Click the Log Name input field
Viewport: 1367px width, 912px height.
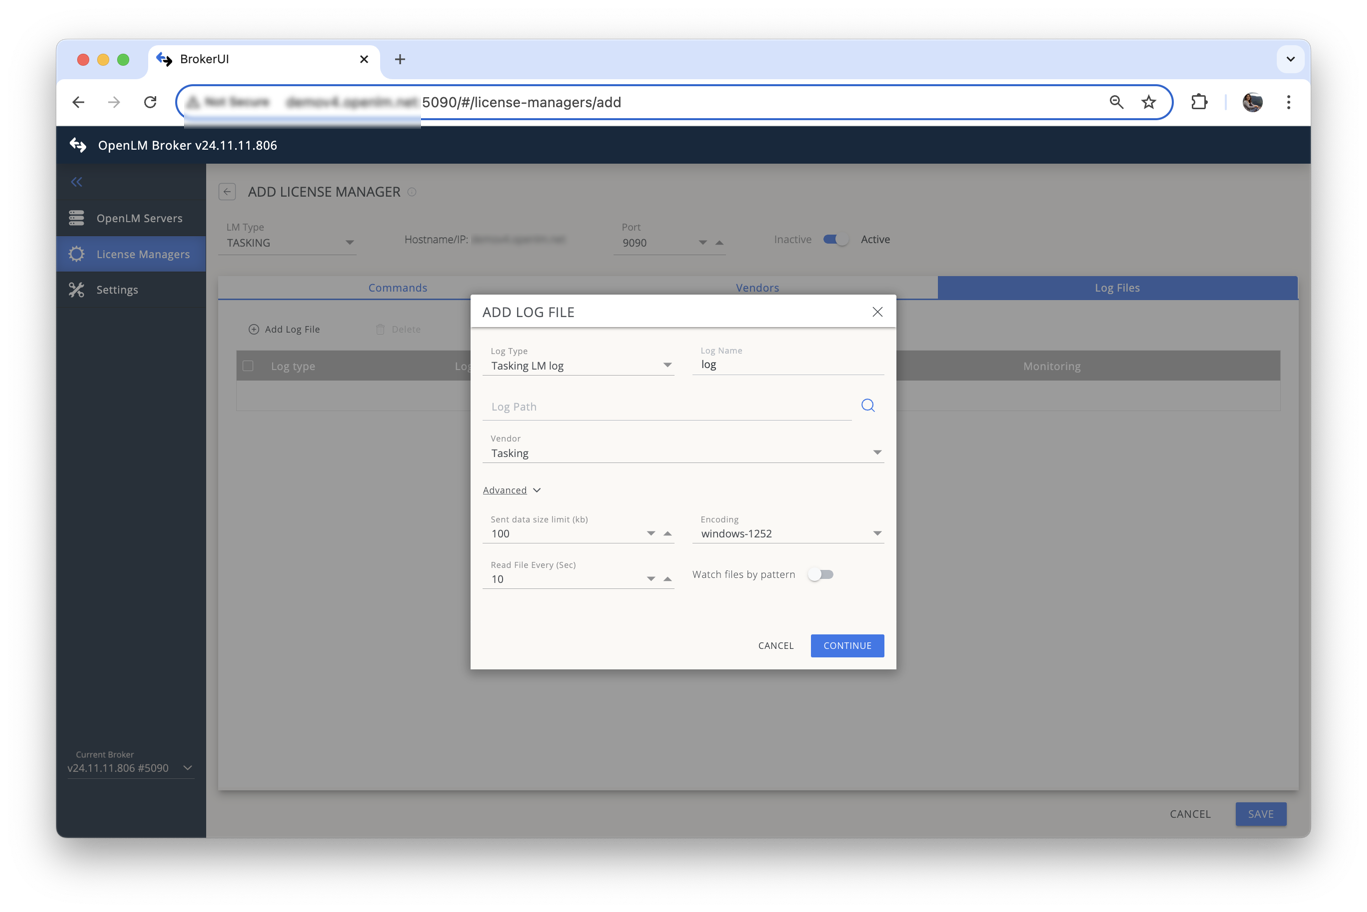point(788,364)
